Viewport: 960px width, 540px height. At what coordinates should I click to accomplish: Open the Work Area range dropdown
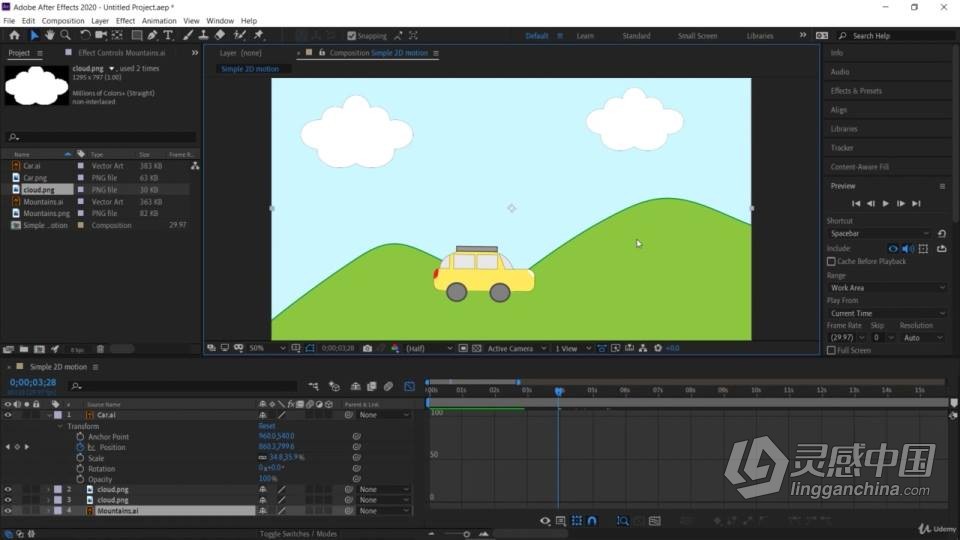point(887,288)
